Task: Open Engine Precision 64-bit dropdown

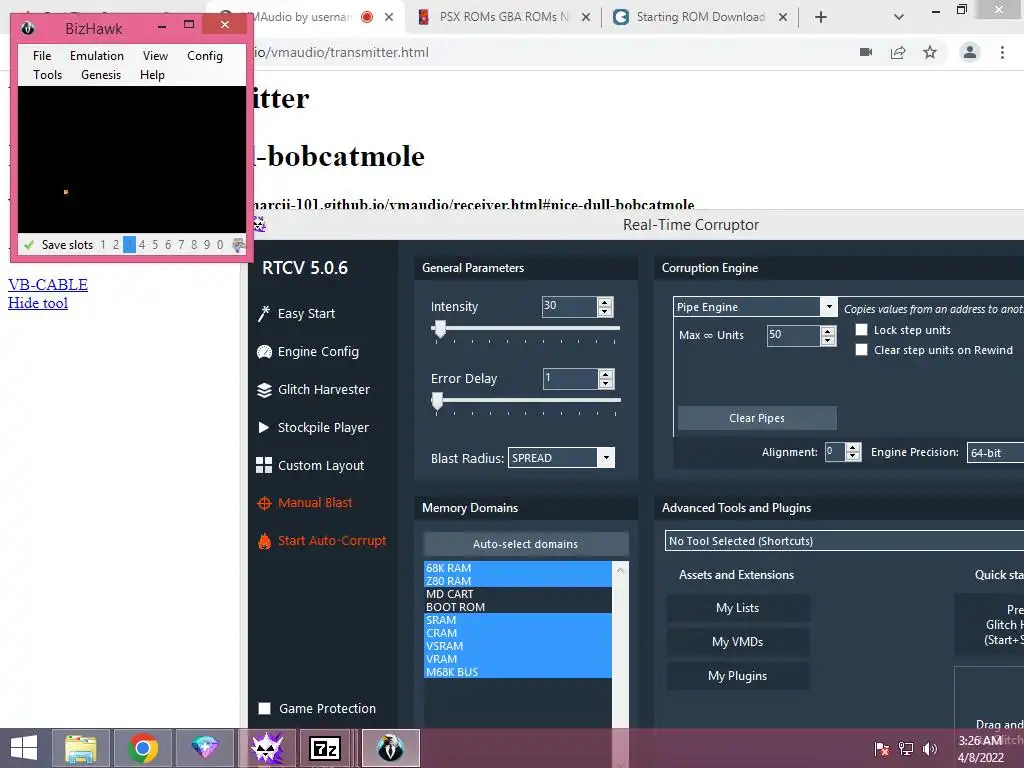Action: [995, 453]
